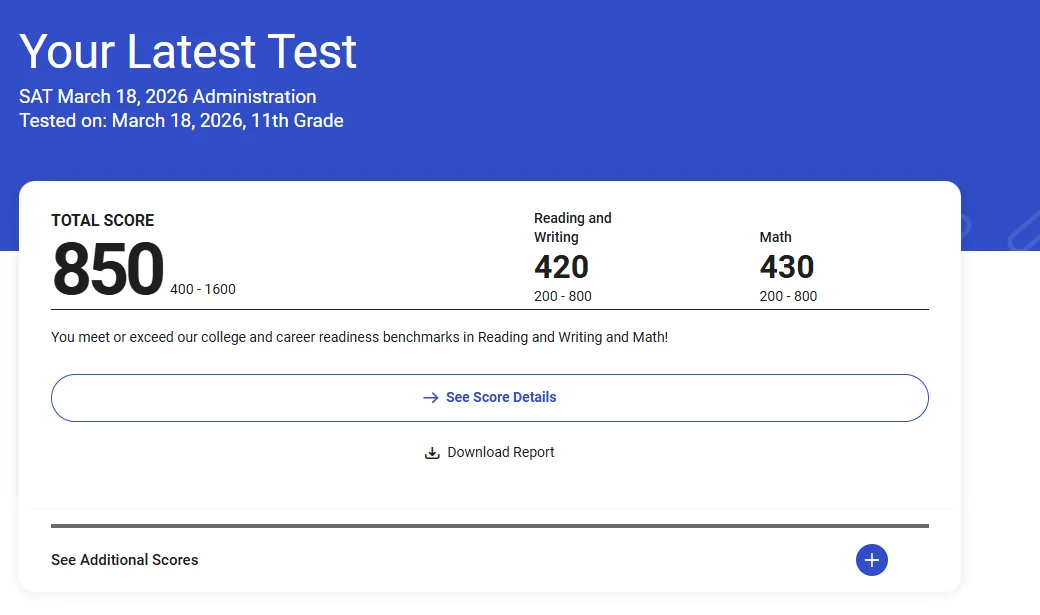The width and height of the screenshot is (1040, 615).
Task: Click the arrow icon beside See Score Details
Action: coord(431,398)
